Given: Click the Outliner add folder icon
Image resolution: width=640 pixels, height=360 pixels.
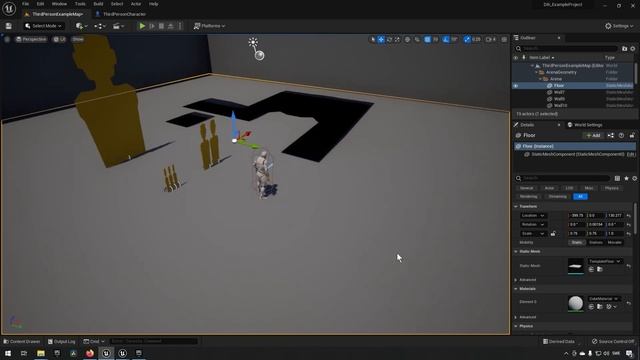Looking at the screenshot, I should click(624, 49).
